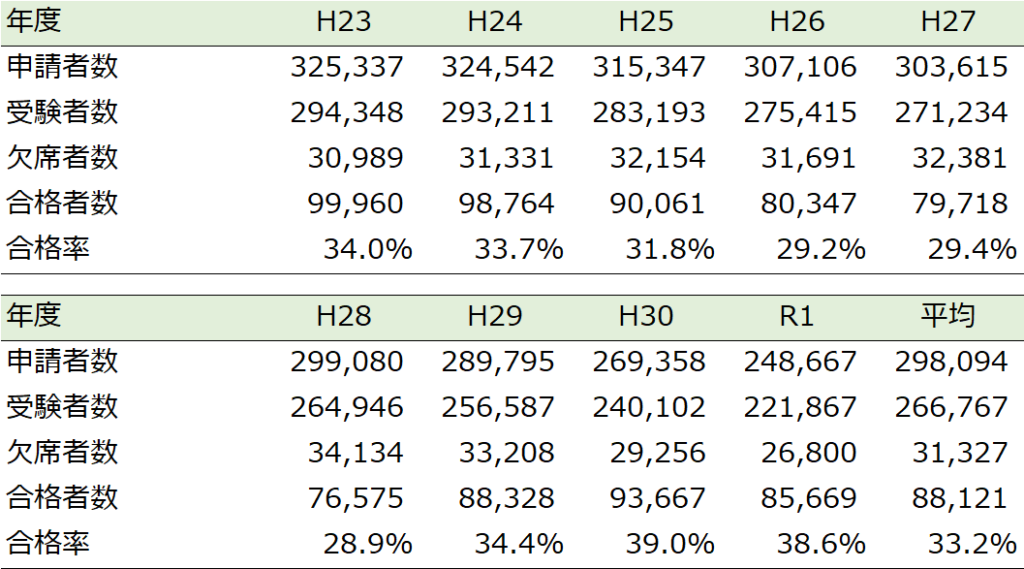Image resolution: width=1024 pixels, height=569 pixels.
Task: Select the H27 column header
Action: pyautogui.click(x=948, y=21)
